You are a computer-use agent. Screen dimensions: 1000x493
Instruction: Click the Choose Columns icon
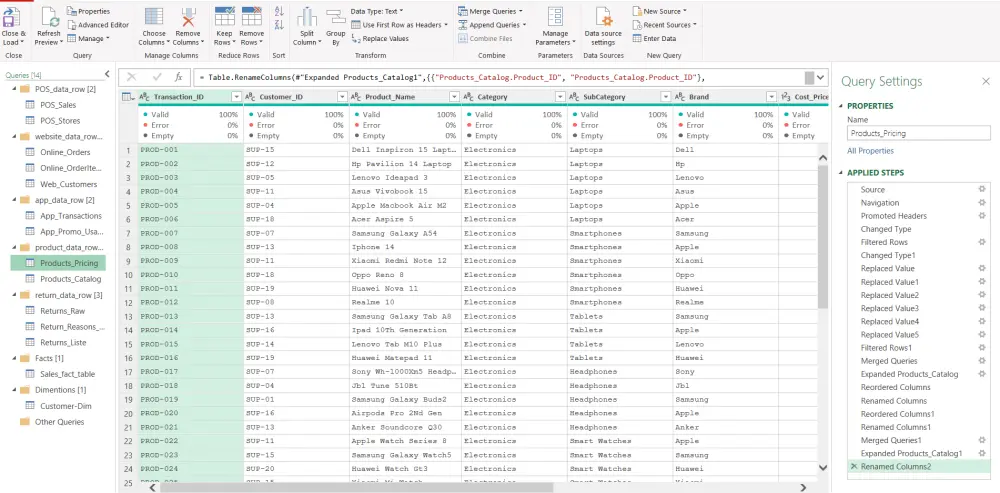tap(154, 17)
